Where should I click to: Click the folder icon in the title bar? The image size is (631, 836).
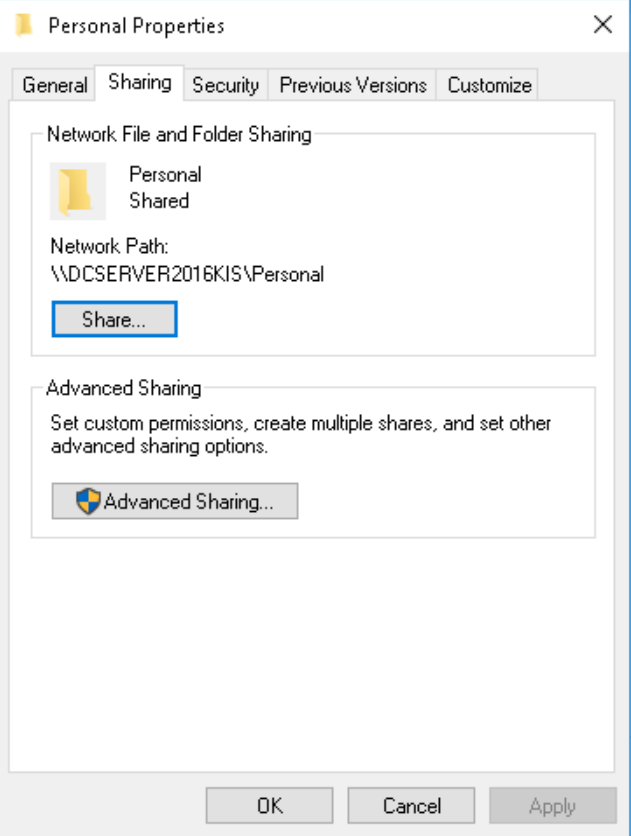(x=24, y=25)
